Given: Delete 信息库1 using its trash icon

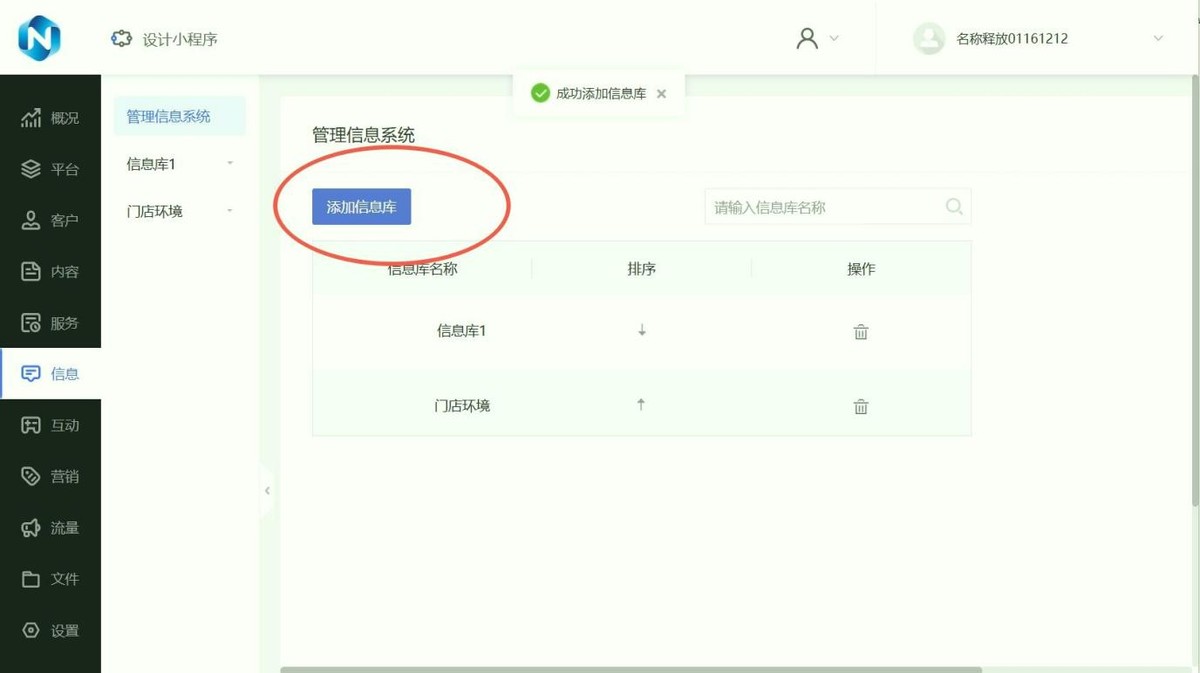Looking at the screenshot, I should tap(861, 331).
